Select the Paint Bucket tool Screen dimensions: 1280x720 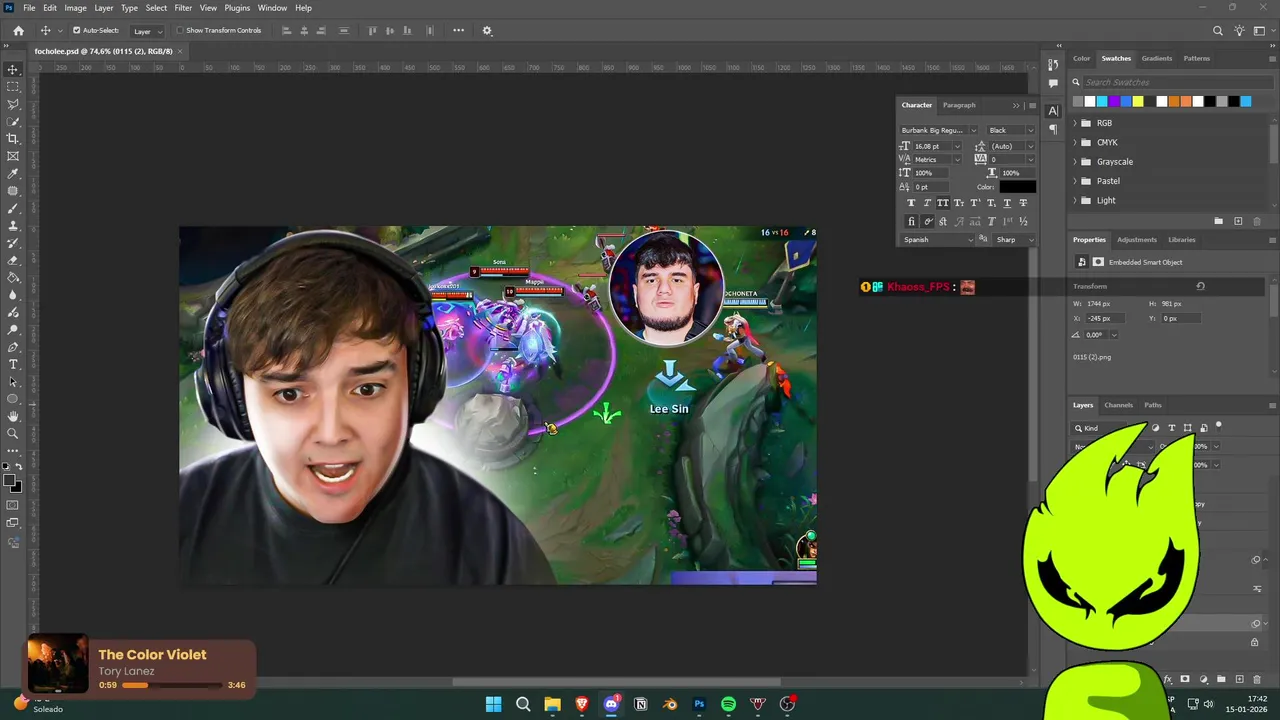tap(13, 278)
